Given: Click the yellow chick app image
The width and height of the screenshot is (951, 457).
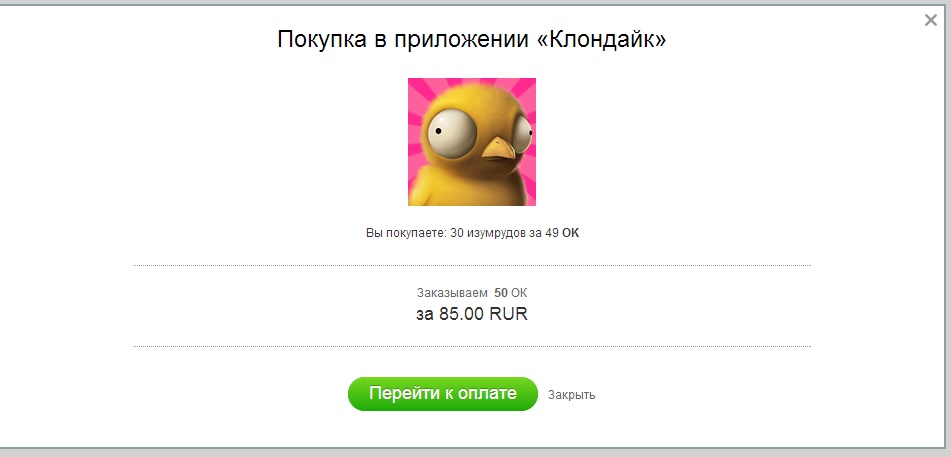Looking at the screenshot, I should (472, 142).
